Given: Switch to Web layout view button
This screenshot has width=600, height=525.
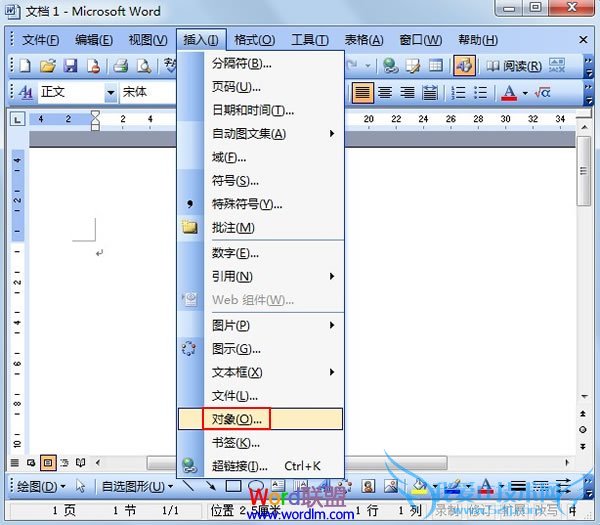Looking at the screenshot, I should tap(31, 463).
